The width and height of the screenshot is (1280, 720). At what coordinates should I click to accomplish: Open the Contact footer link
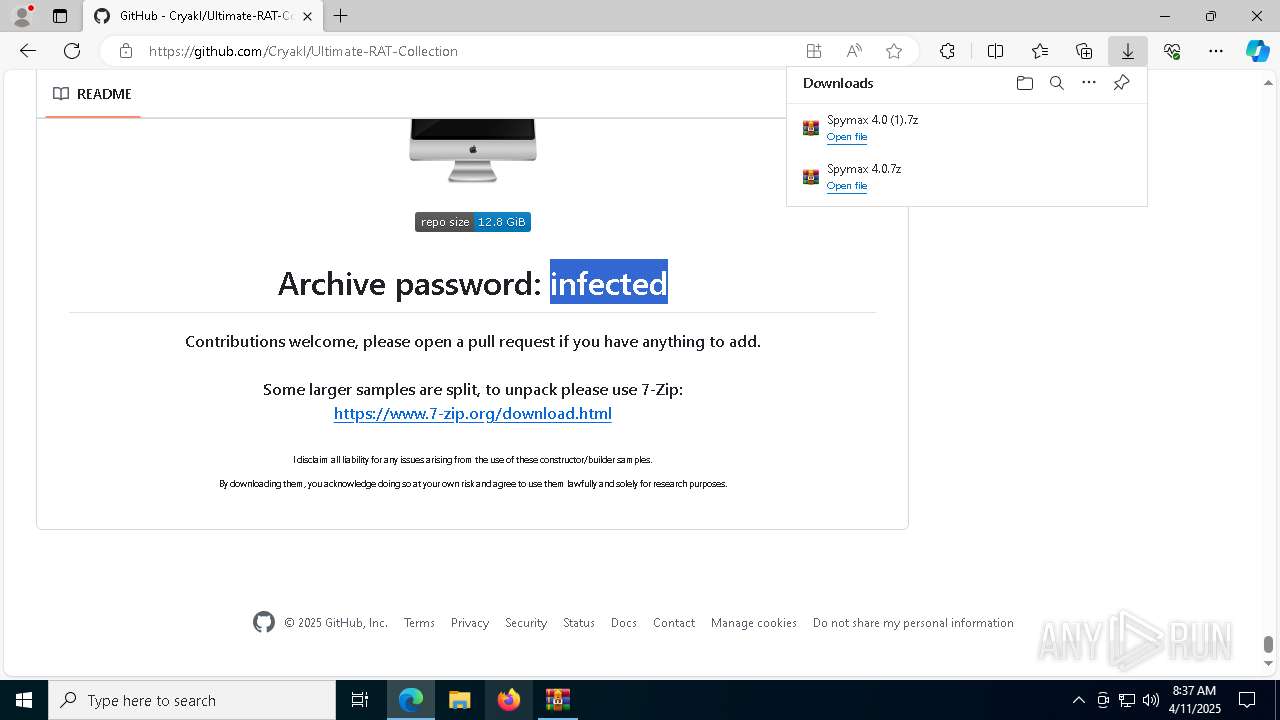[674, 622]
